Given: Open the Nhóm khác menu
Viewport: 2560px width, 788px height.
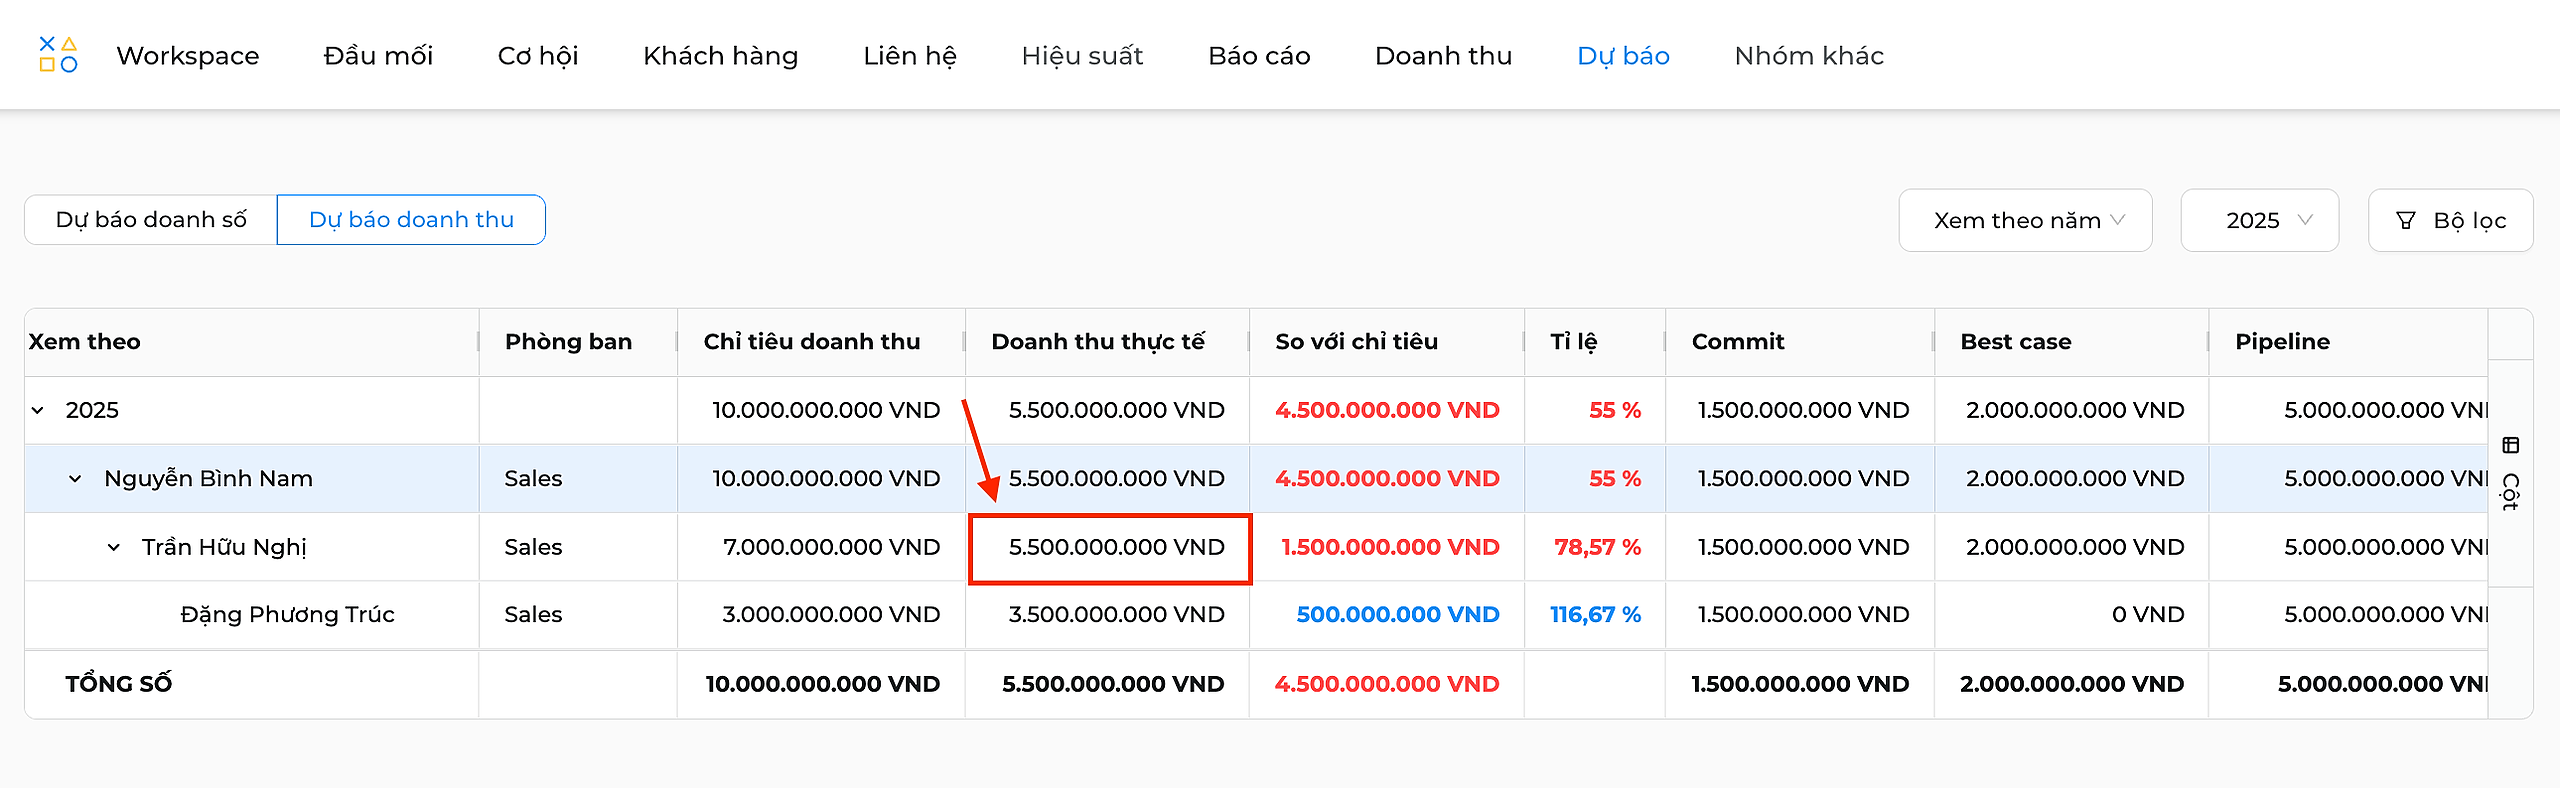Looking at the screenshot, I should 1809,56.
